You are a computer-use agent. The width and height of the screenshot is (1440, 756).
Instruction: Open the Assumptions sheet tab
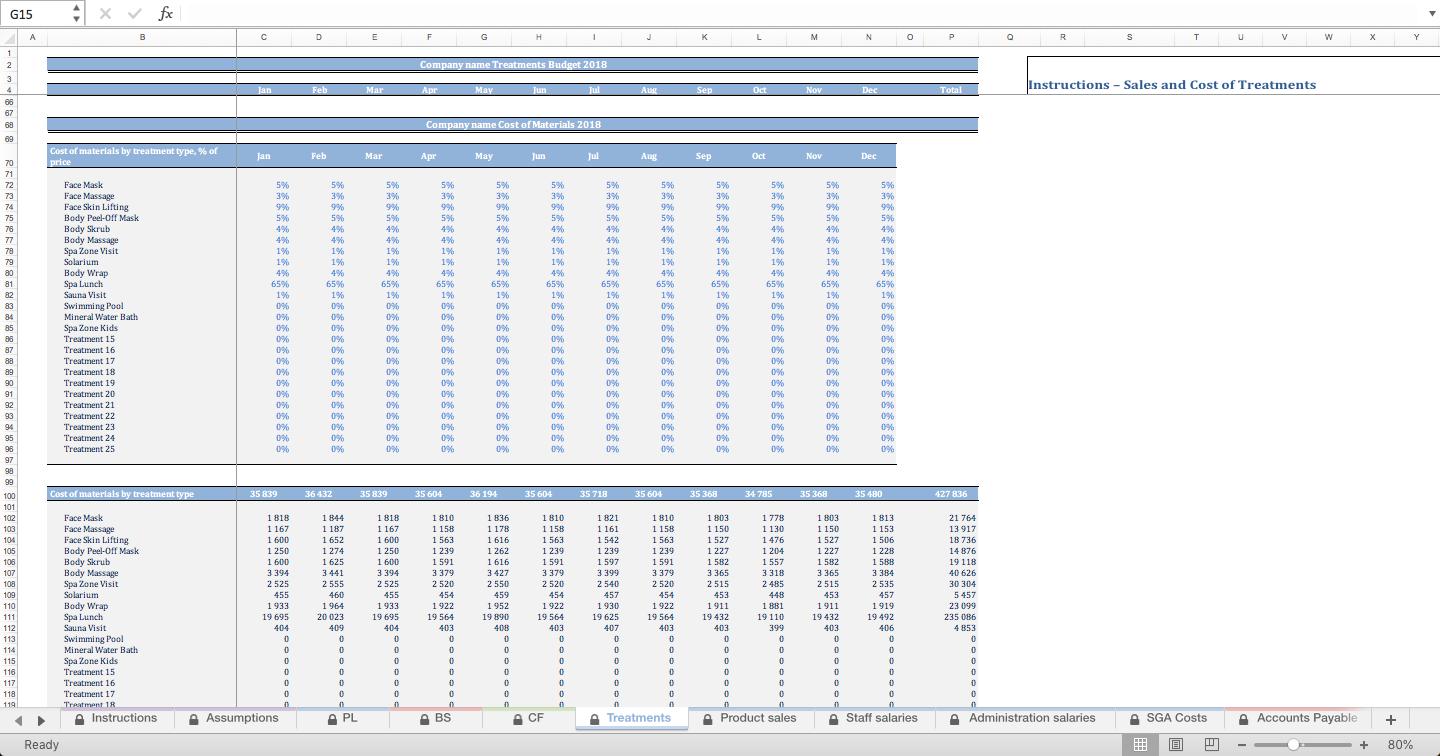[233, 718]
